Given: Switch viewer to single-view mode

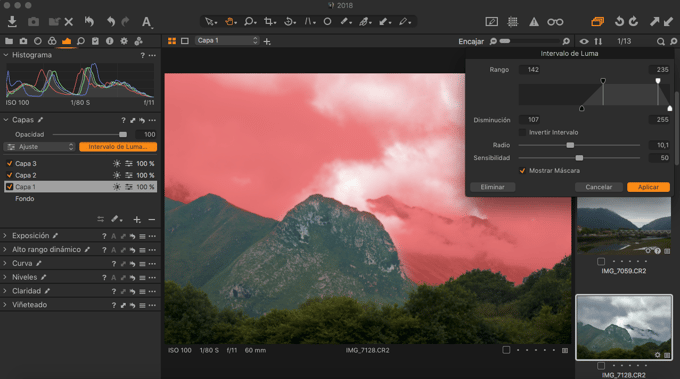Looking at the screenshot, I should coord(185,41).
